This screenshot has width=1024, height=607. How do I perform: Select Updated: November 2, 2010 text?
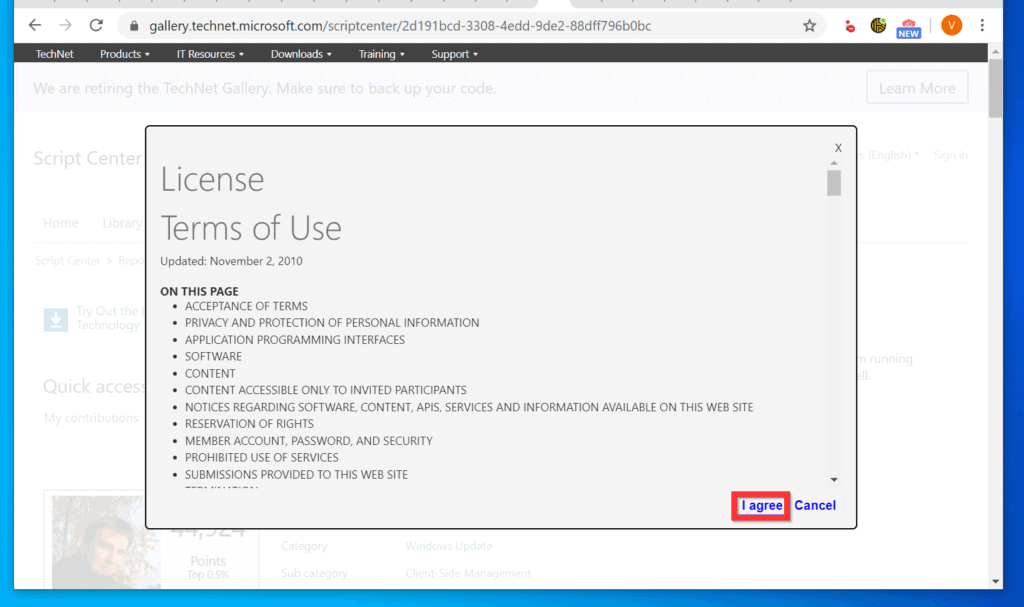pos(231,261)
